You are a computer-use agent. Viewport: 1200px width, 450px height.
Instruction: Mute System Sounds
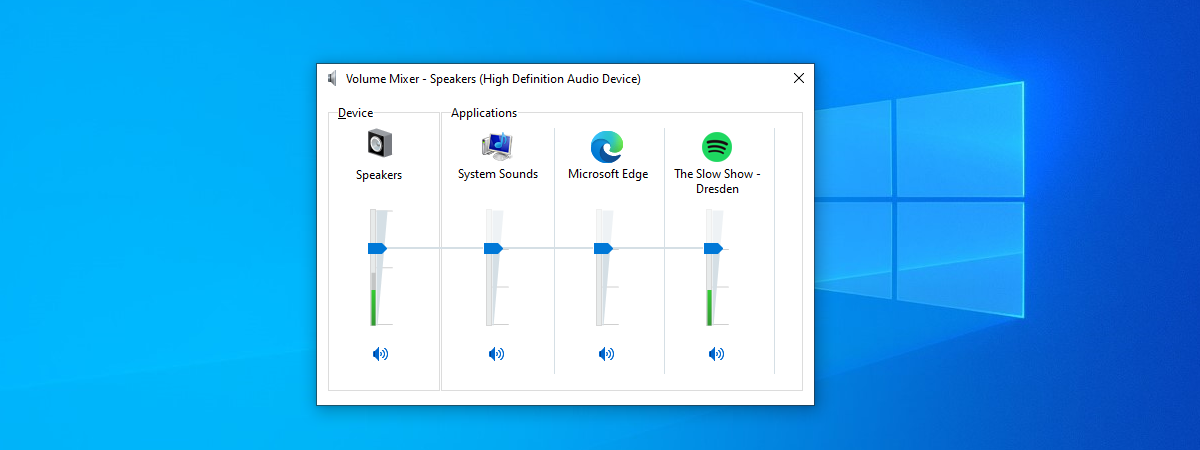(x=497, y=353)
